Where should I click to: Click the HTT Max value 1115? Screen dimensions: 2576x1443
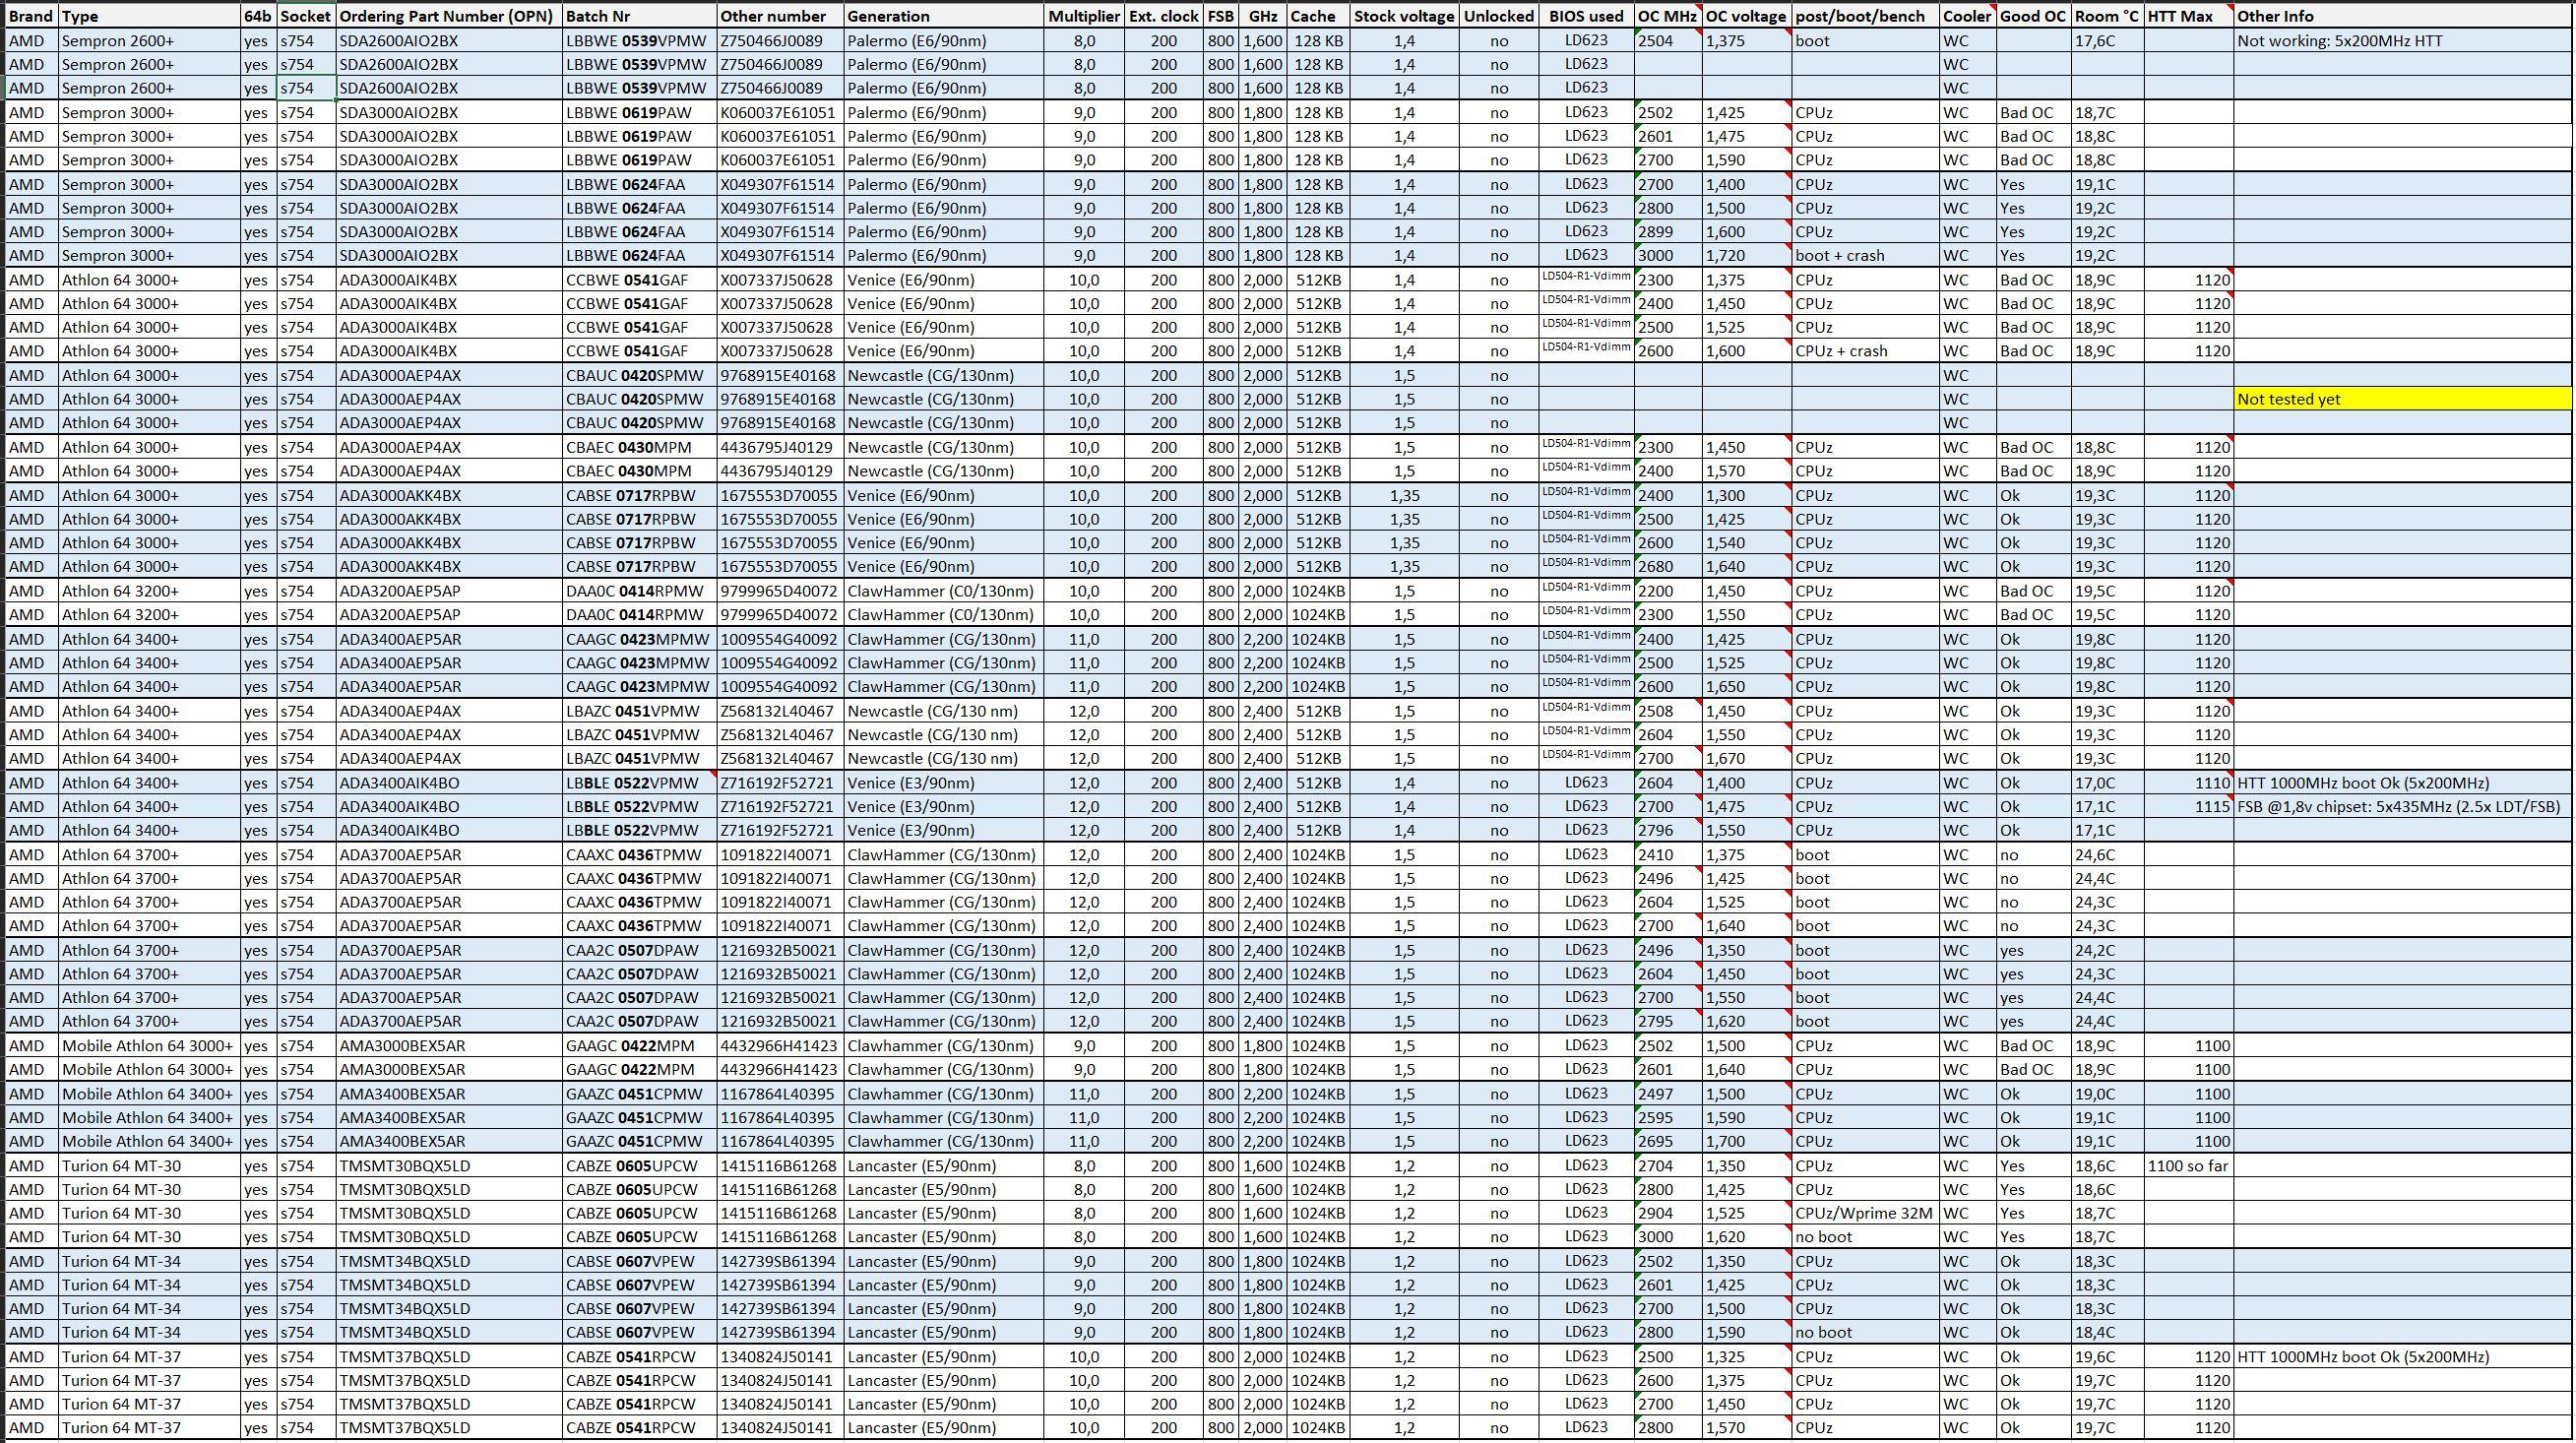point(2188,806)
